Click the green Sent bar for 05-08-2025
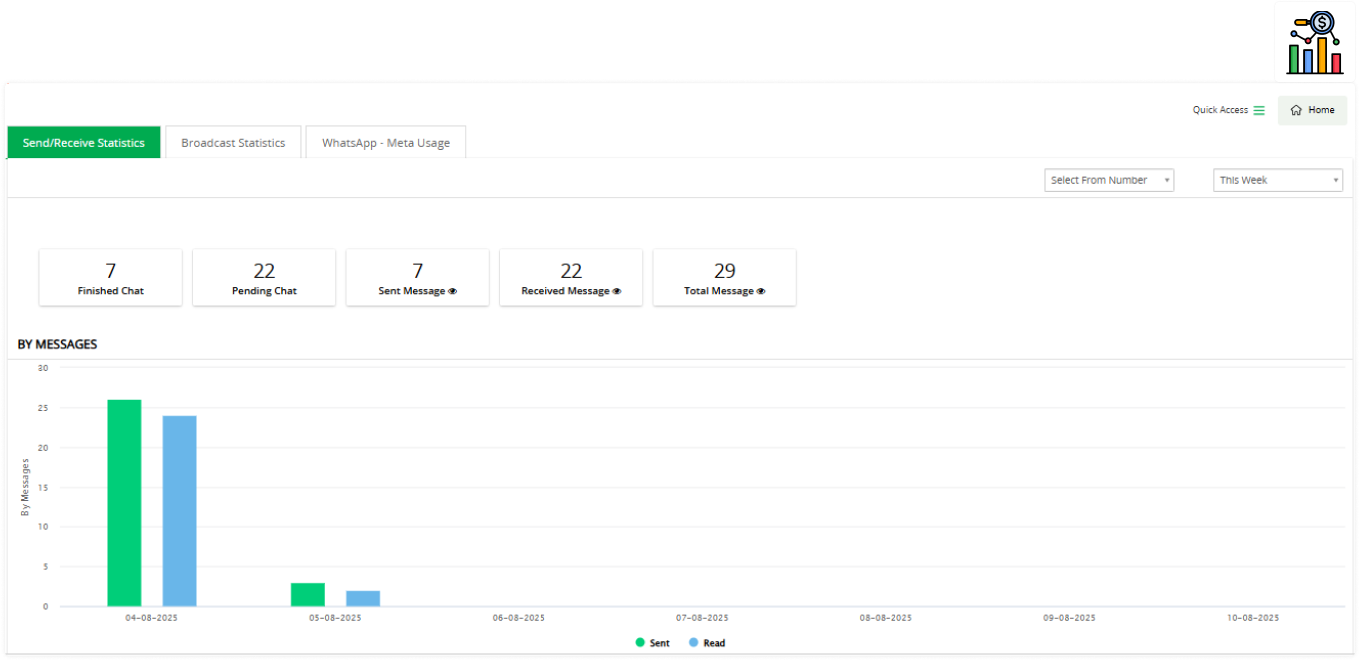Viewport: 1360px width, 661px height. 308,594
